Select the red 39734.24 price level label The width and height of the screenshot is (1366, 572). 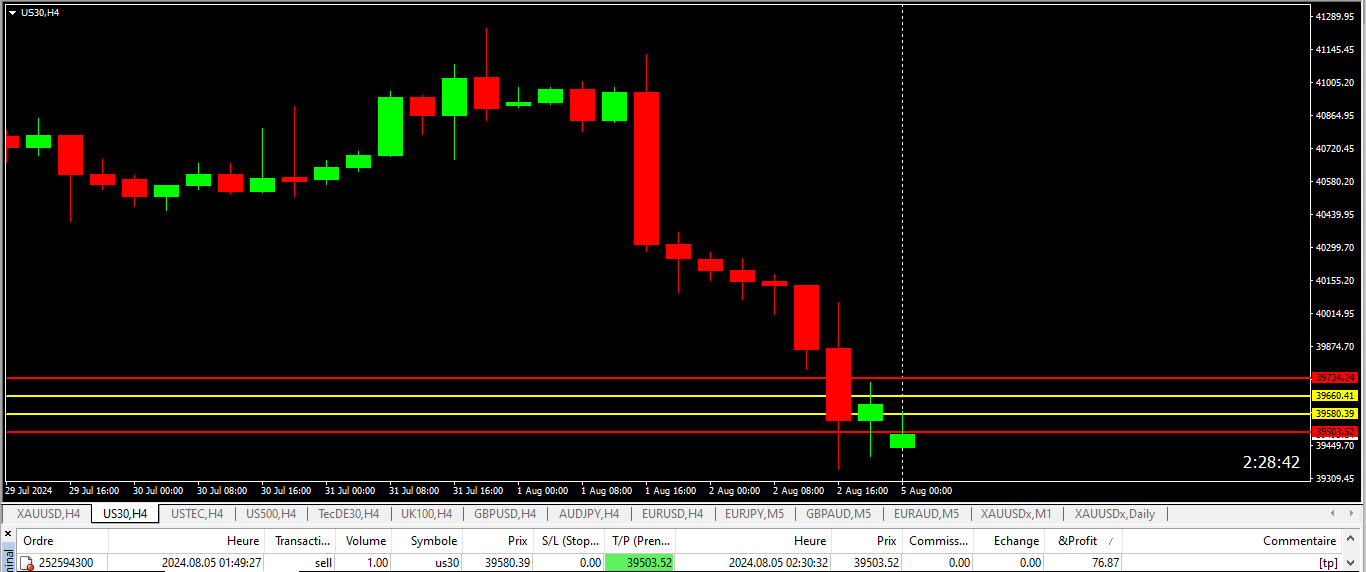1335,378
